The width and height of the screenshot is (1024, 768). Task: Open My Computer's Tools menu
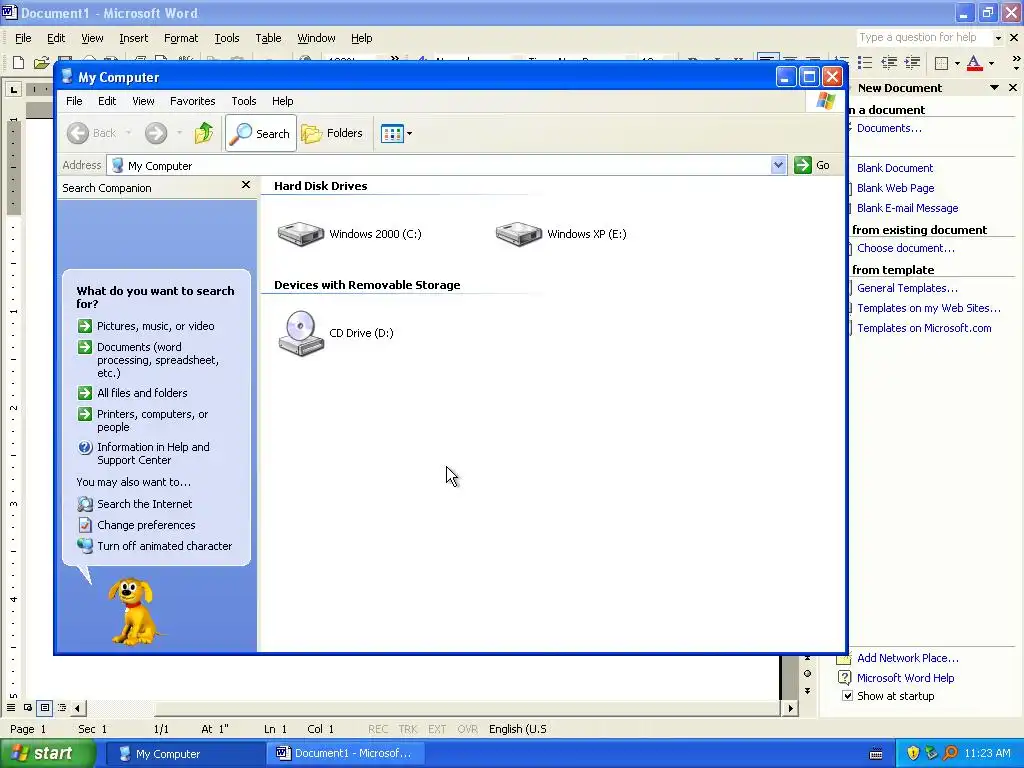click(244, 101)
